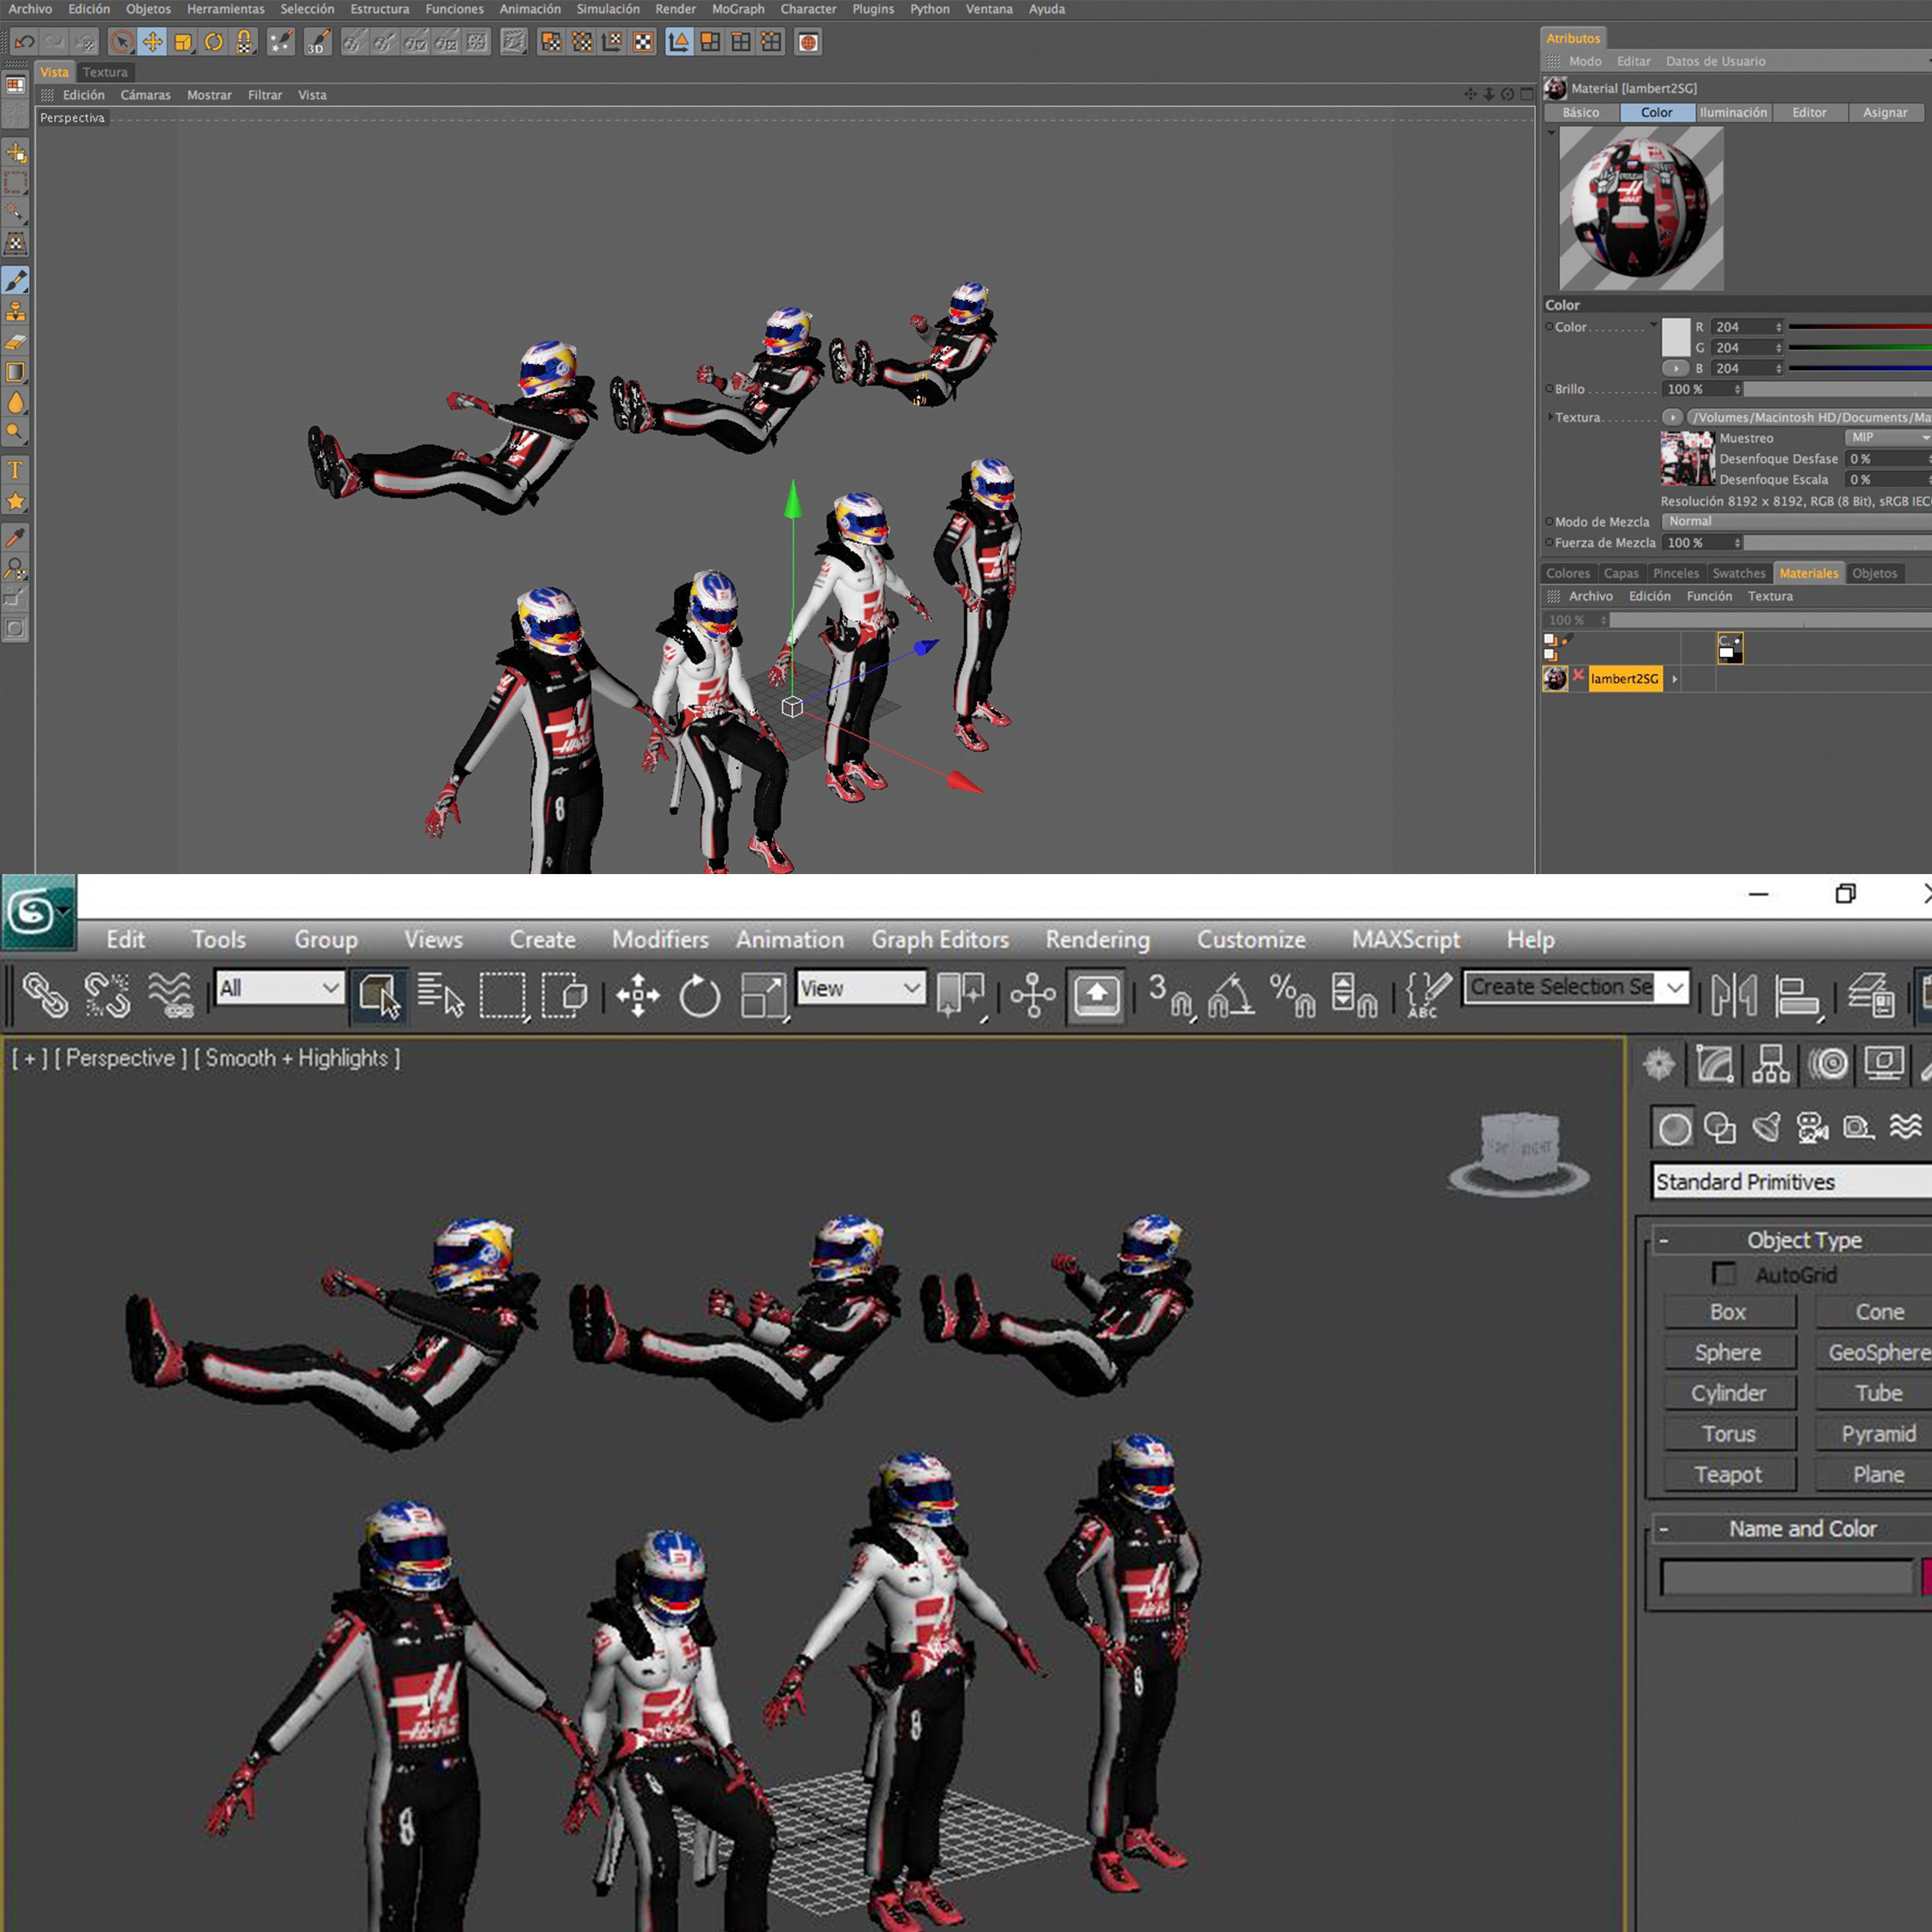Click the Sphere primitive button
The width and height of the screenshot is (1932, 1932).
coord(1729,1353)
